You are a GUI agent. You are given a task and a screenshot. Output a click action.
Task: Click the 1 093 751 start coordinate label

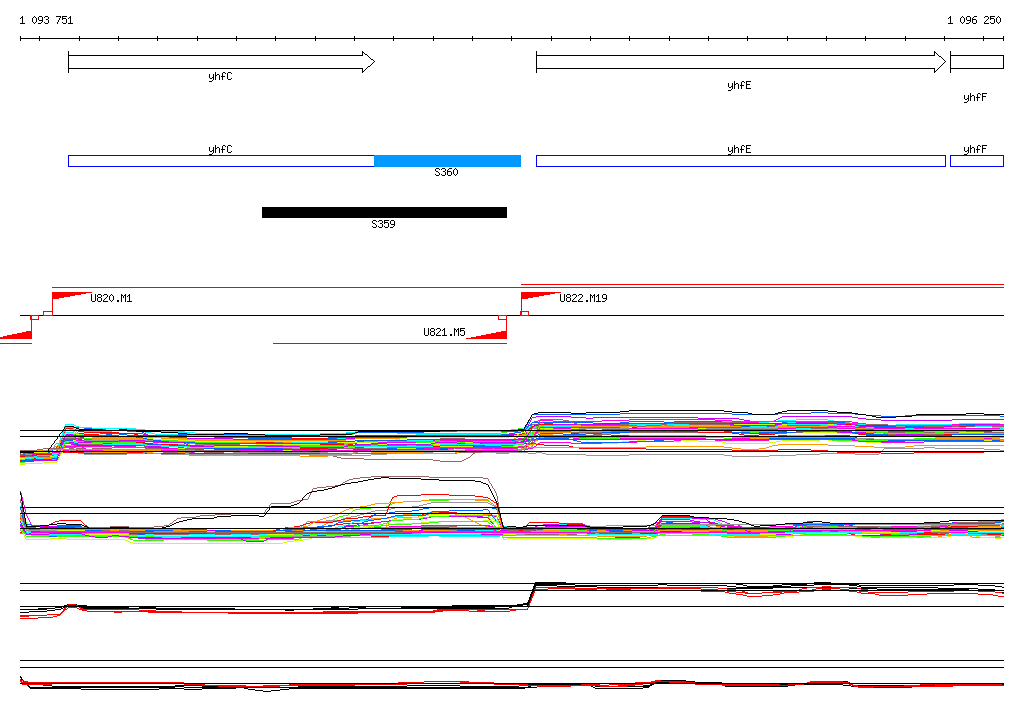(x=46, y=20)
